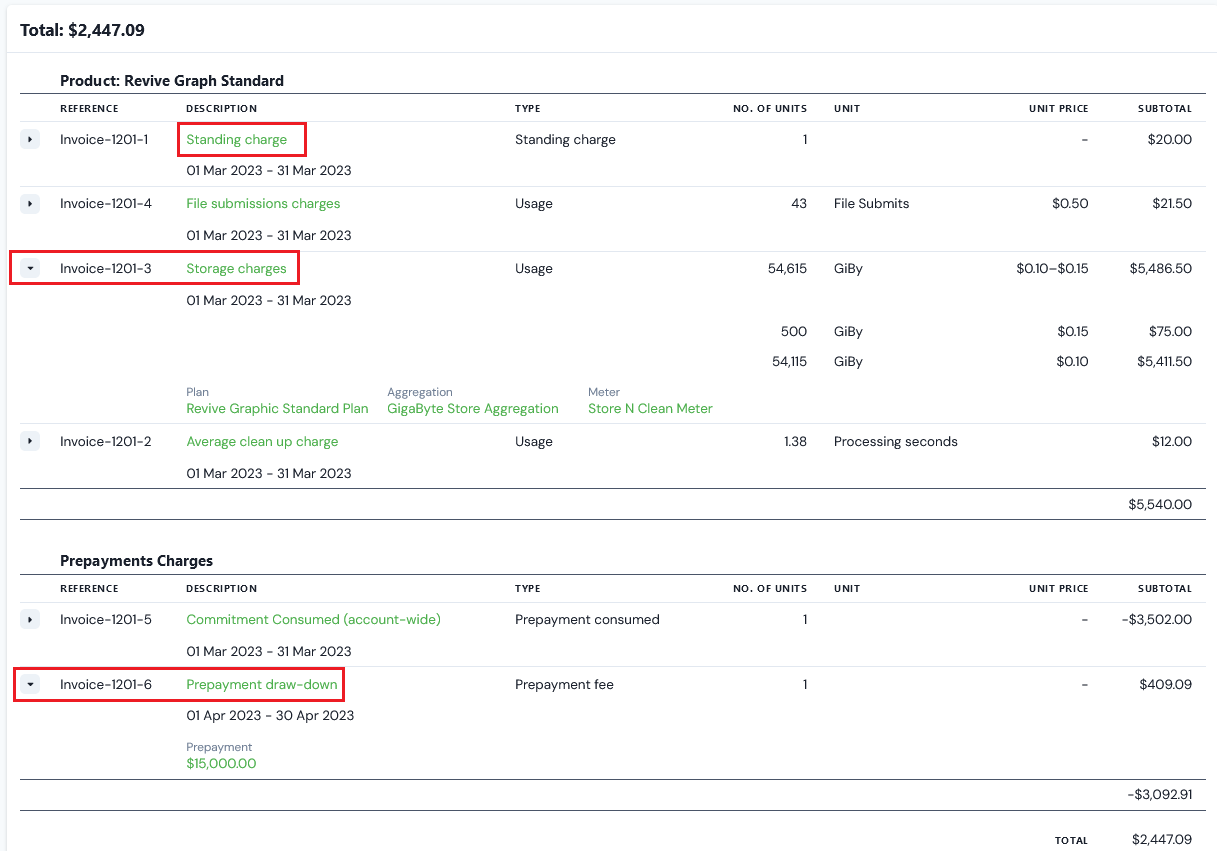Open the GigaByte Store Aggregation link
Screen dimensions: 1217x851
point(473,408)
